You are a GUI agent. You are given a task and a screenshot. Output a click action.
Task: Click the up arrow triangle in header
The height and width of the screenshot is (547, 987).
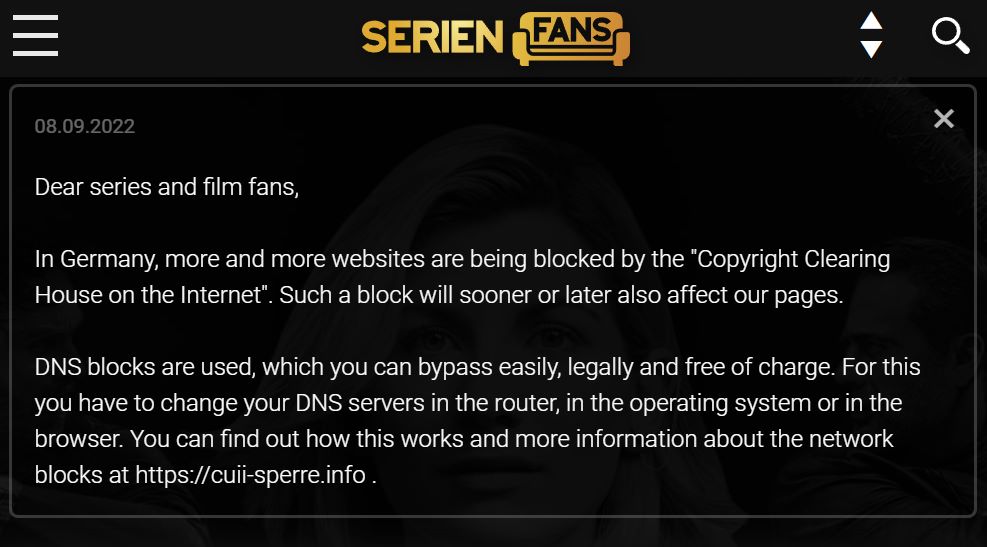[871, 21]
